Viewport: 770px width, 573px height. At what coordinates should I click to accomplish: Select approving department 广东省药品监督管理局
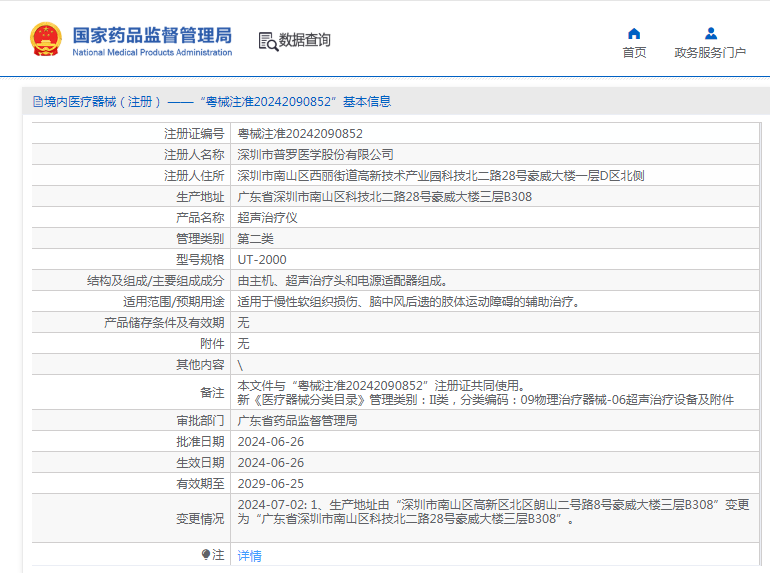[x=297, y=421]
